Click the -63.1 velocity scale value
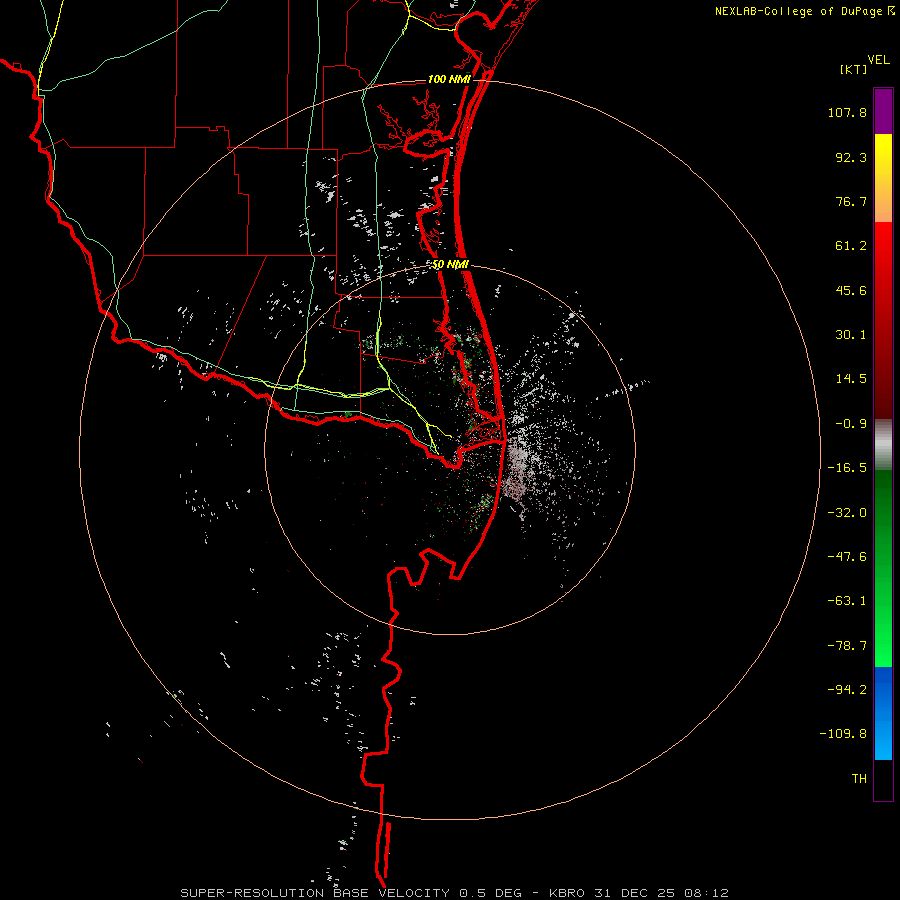This screenshot has height=900, width=900. (x=847, y=601)
